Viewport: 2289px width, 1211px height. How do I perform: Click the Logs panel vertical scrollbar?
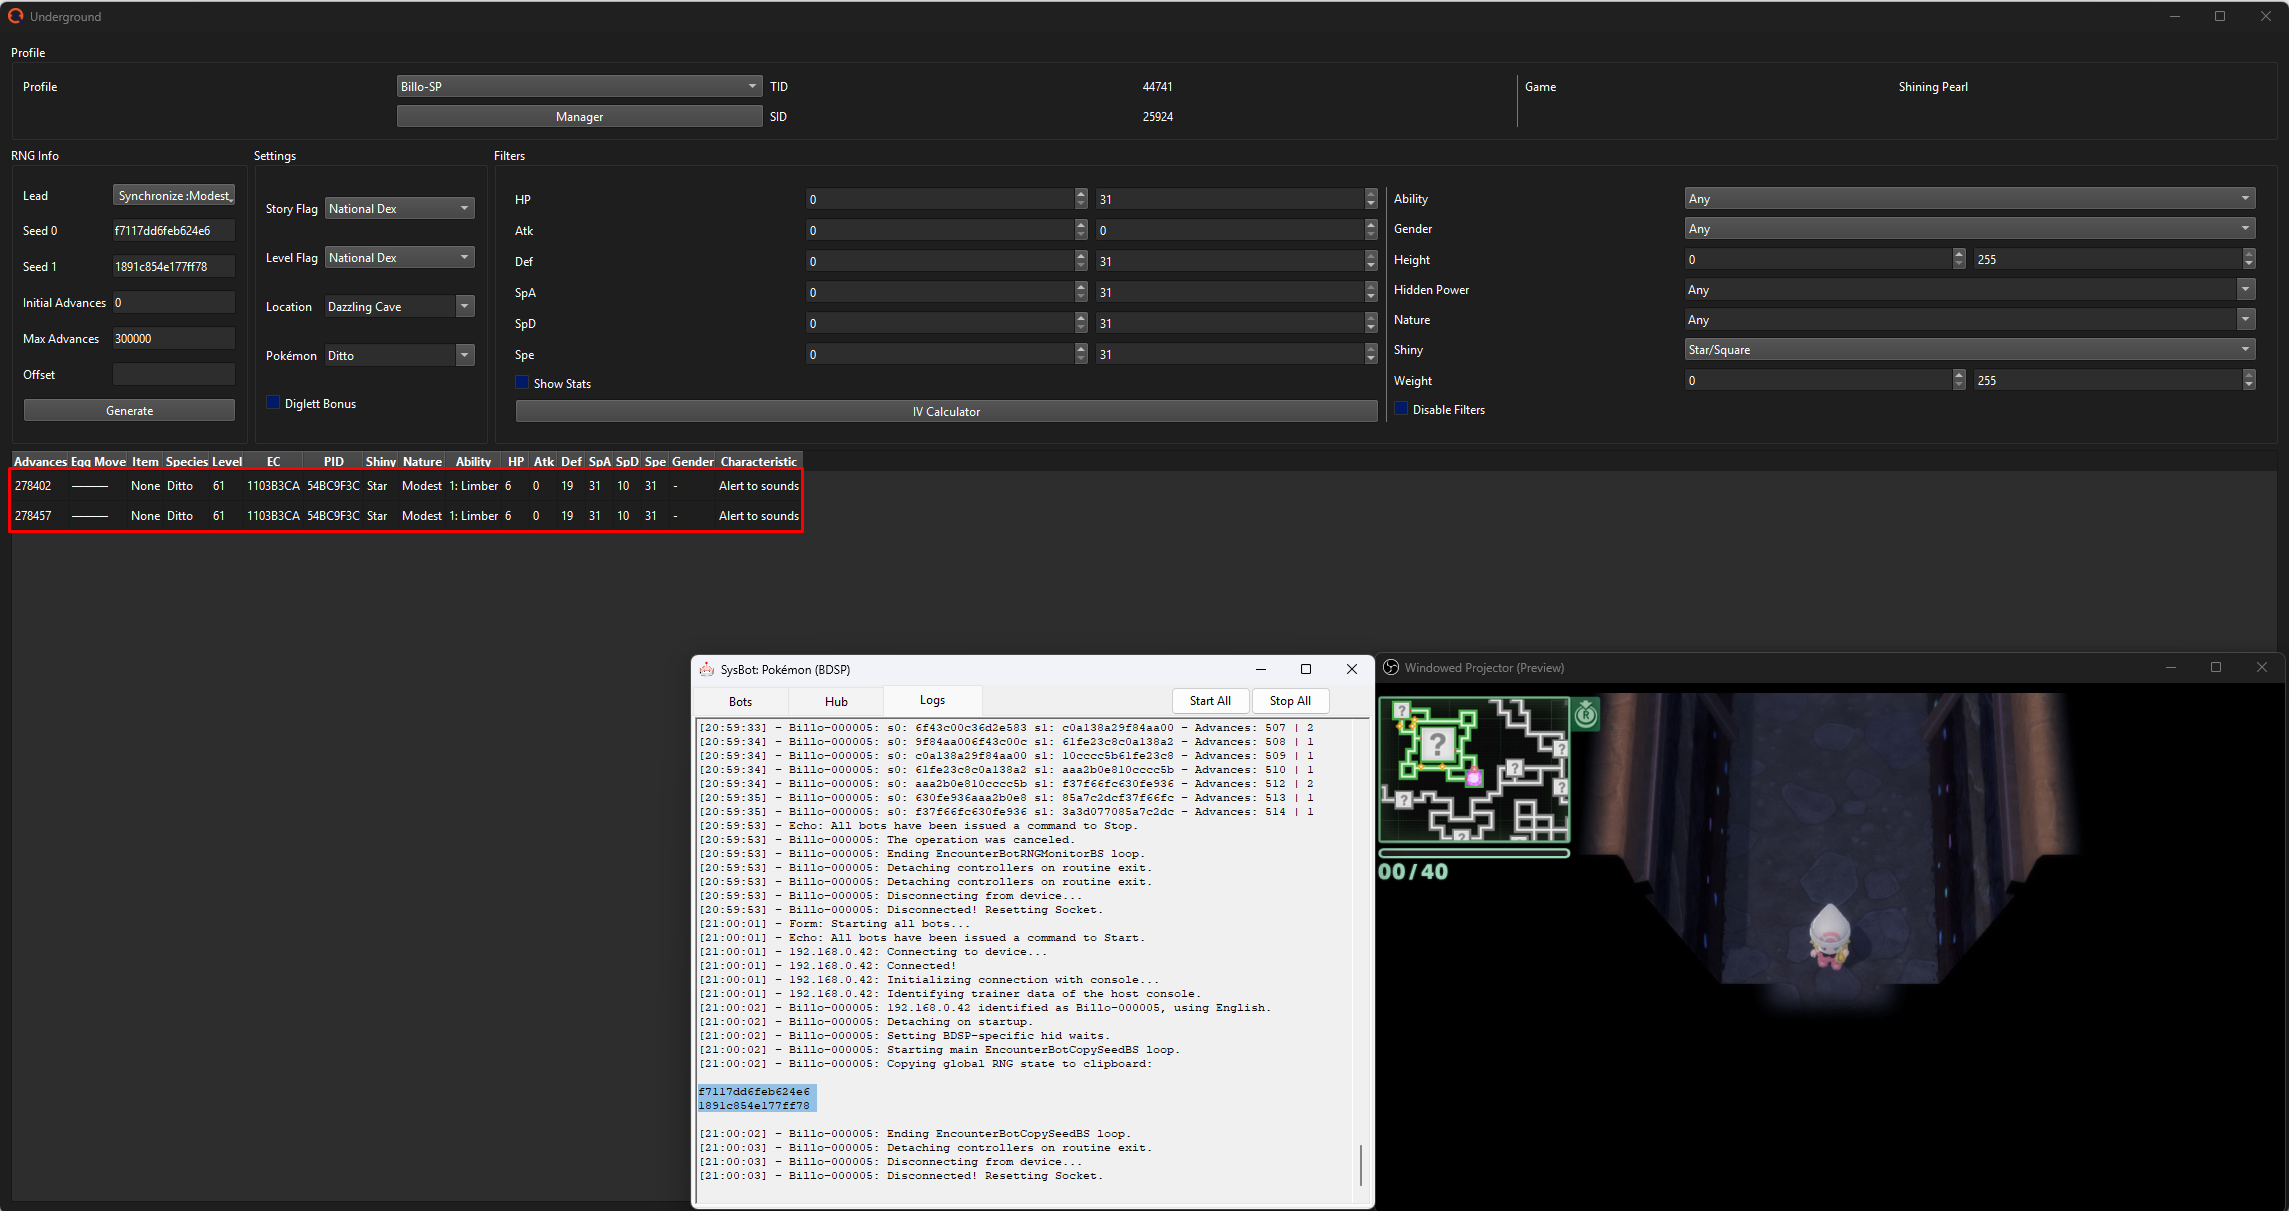(1361, 1165)
